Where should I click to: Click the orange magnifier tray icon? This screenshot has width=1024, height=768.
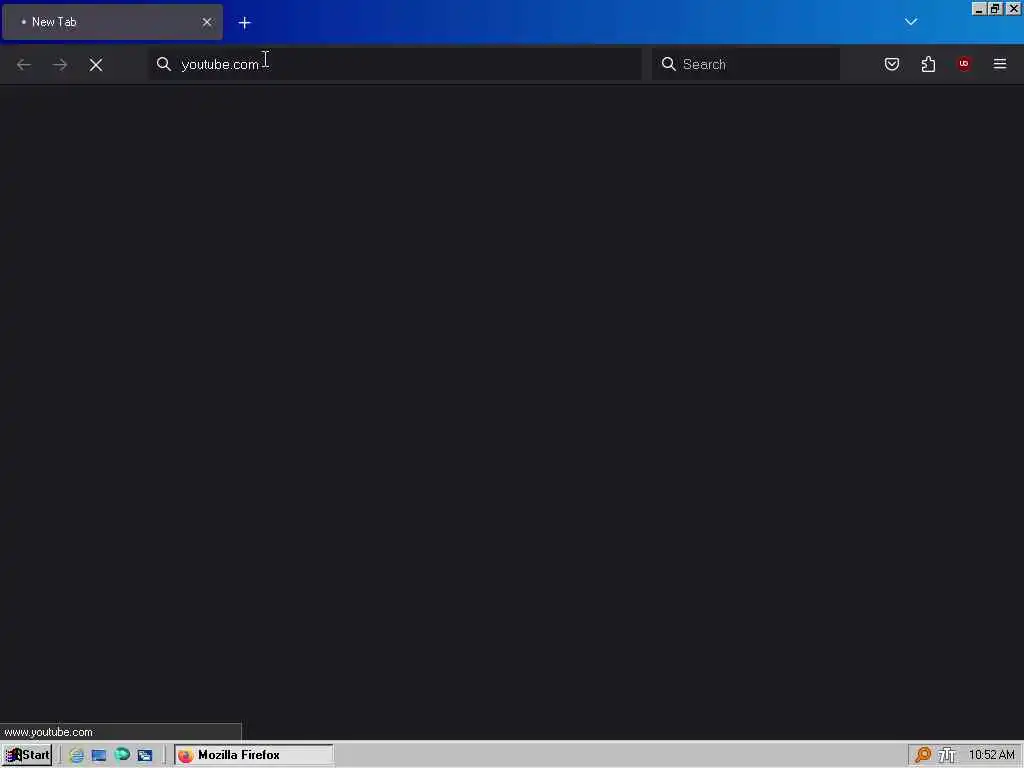[x=922, y=755]
